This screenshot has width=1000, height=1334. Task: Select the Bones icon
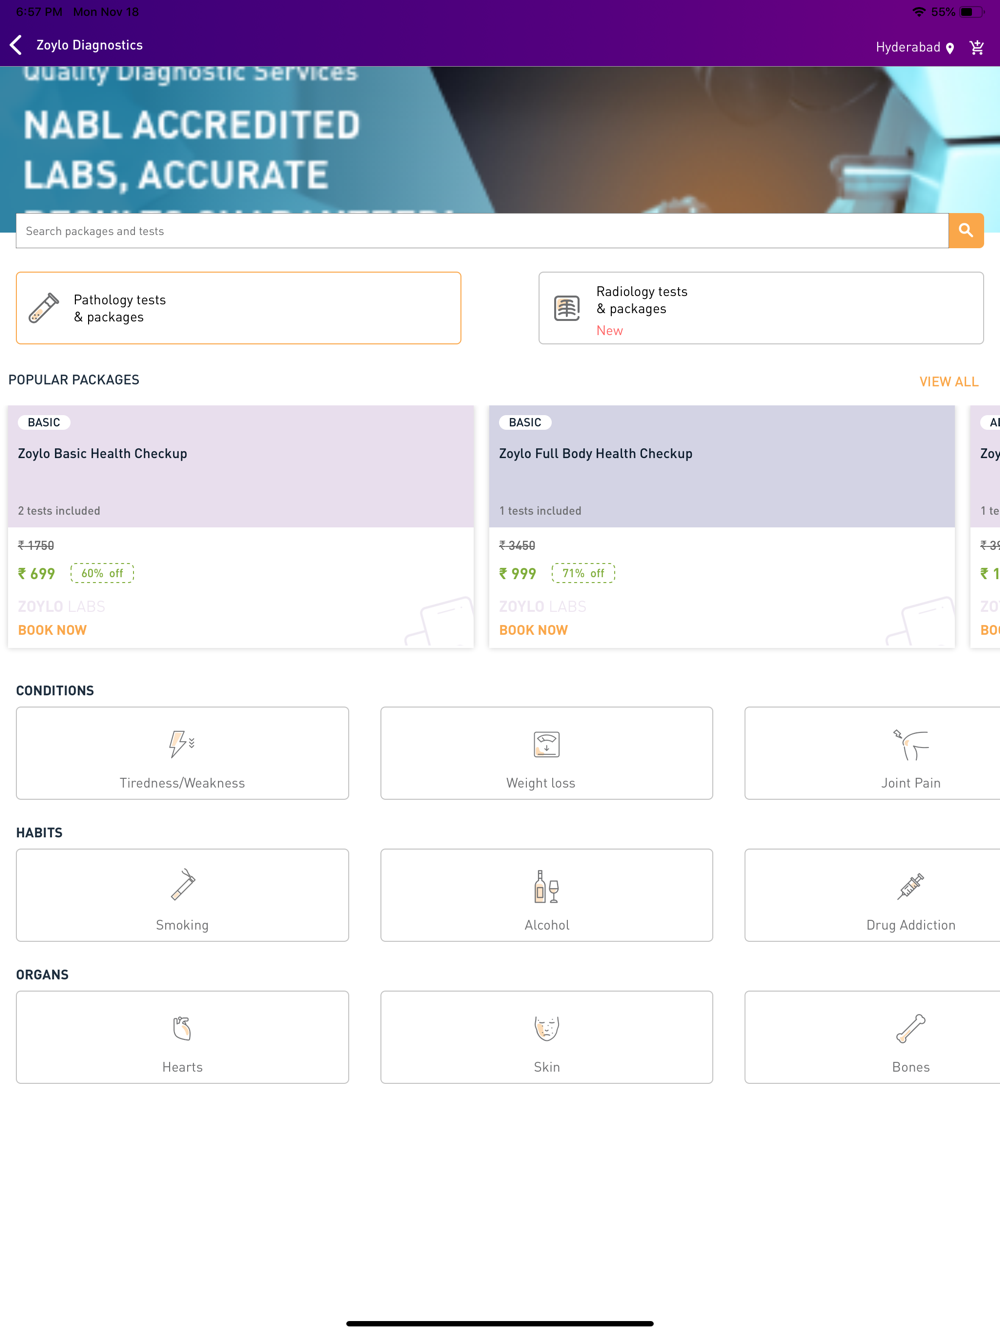[911, 1028]
